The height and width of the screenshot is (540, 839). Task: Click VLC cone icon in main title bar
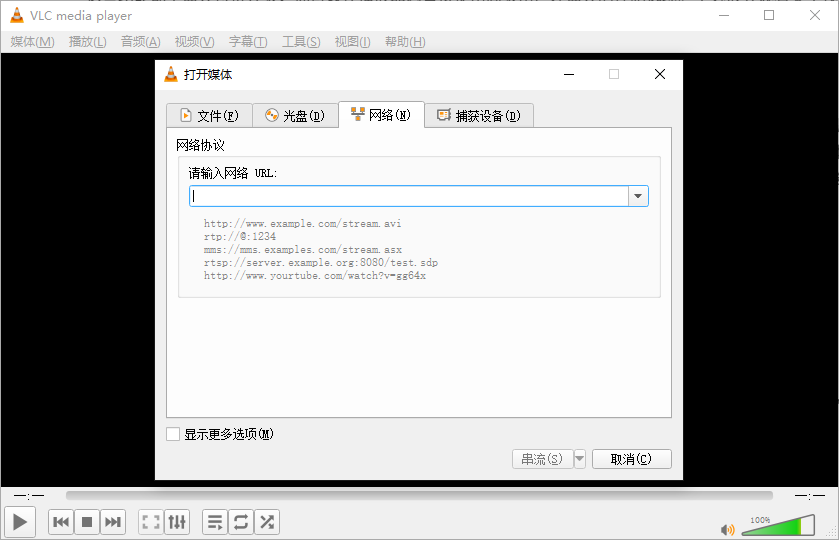point(17,16)
